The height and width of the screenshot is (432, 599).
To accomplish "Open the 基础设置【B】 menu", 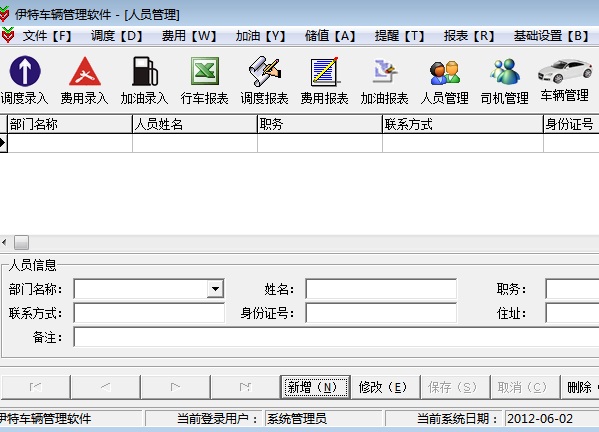I will [x=551, y=36].
